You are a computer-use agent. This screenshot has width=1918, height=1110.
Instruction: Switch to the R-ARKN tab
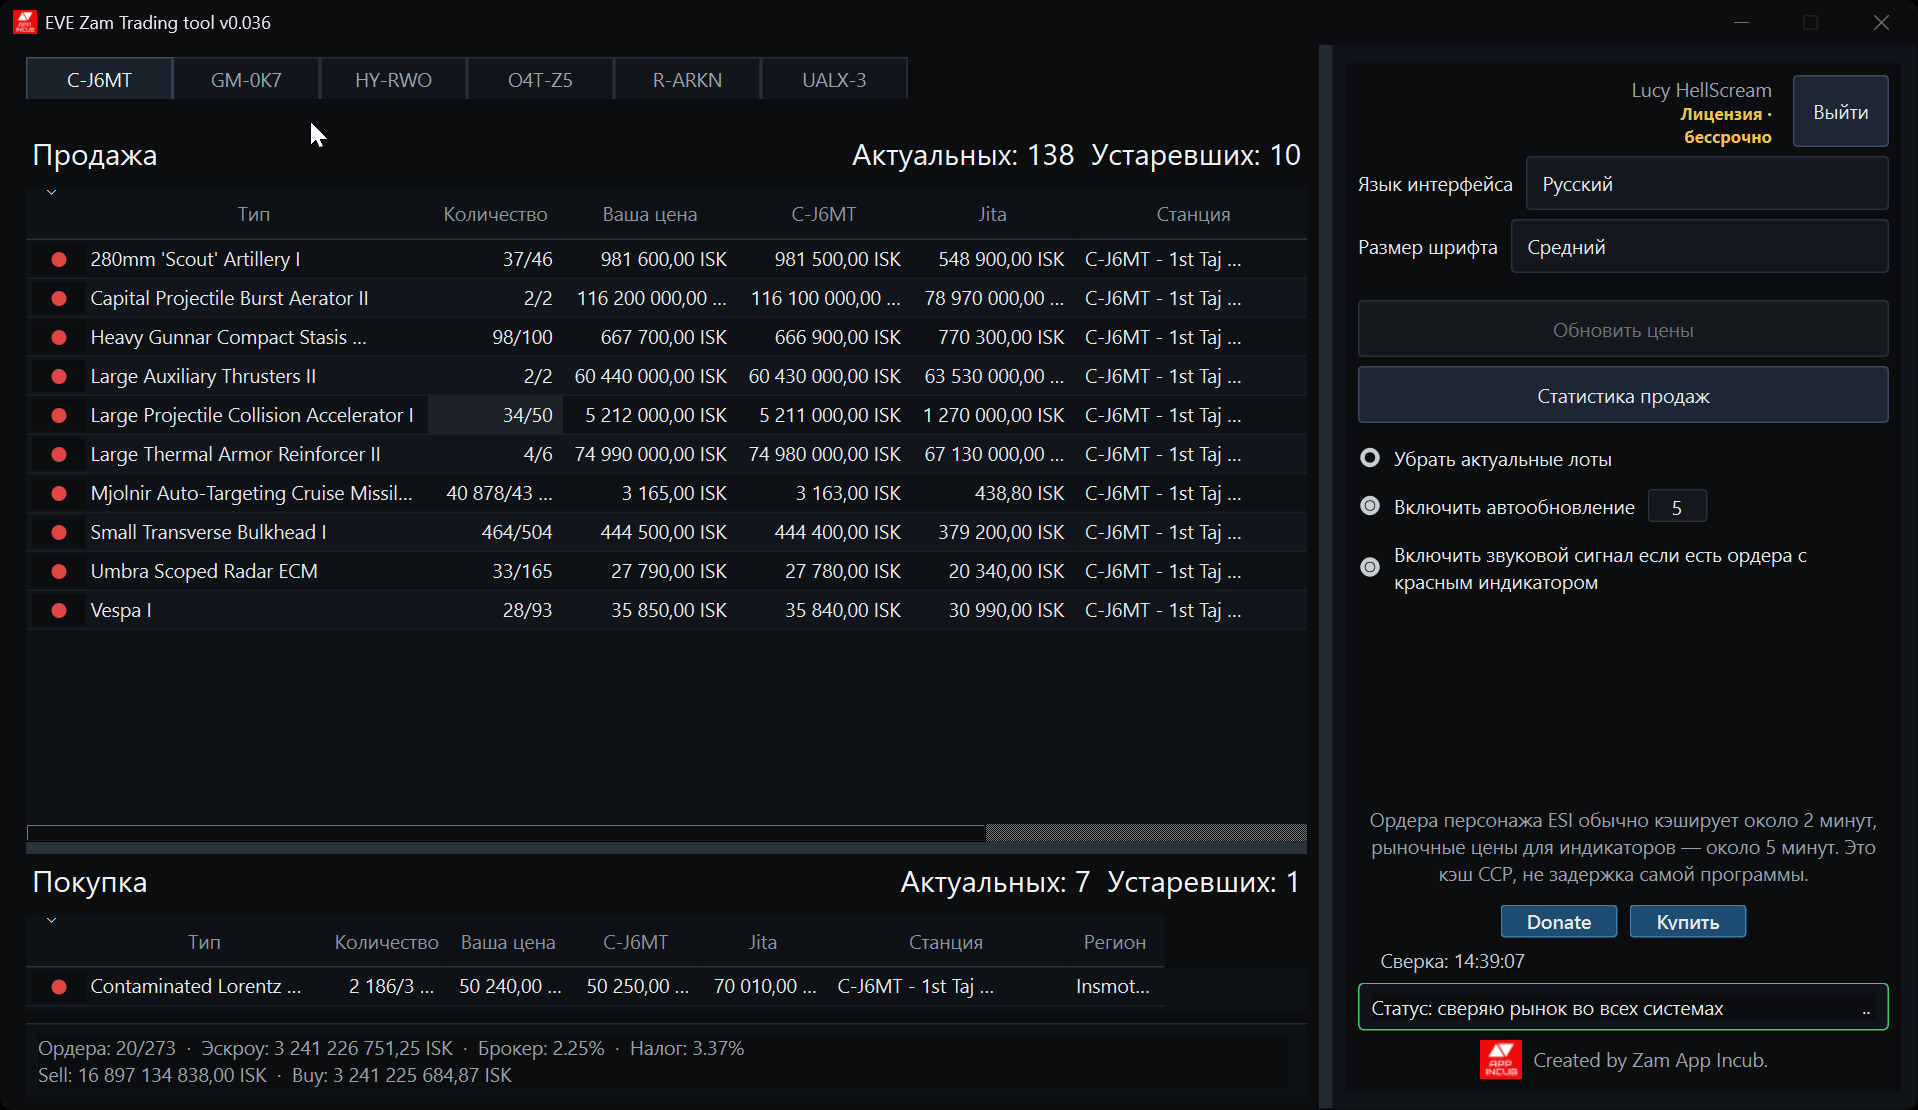[x=687, y=80]
